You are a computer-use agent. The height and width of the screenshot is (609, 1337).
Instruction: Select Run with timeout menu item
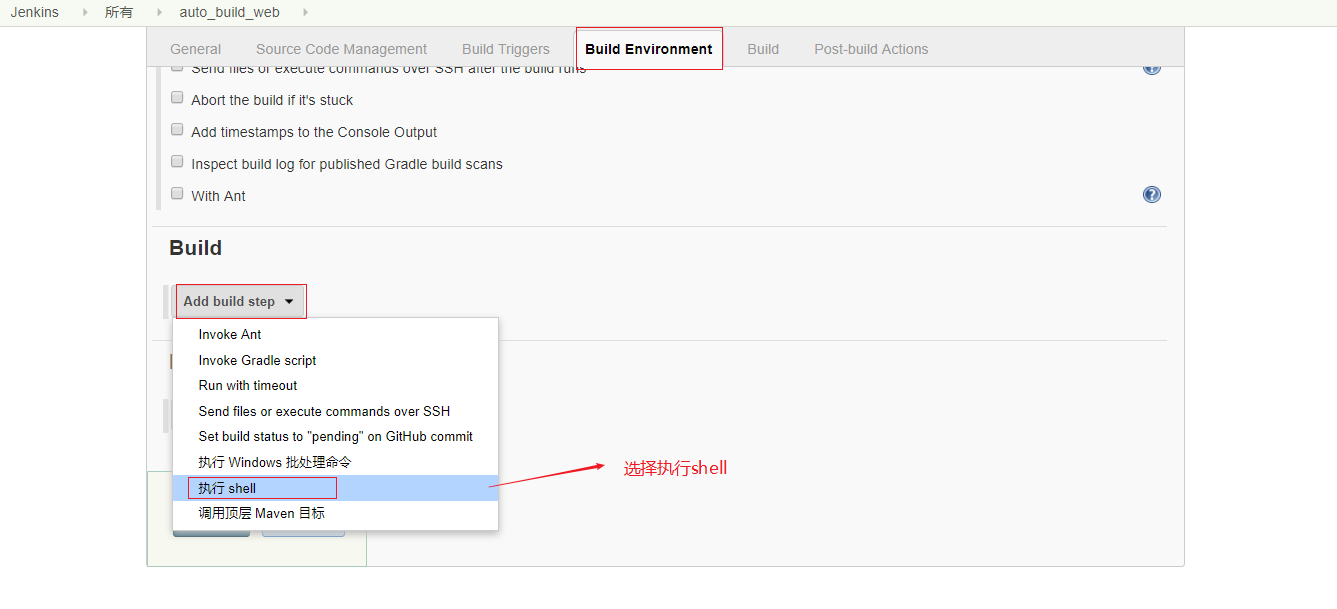[335, 385]
